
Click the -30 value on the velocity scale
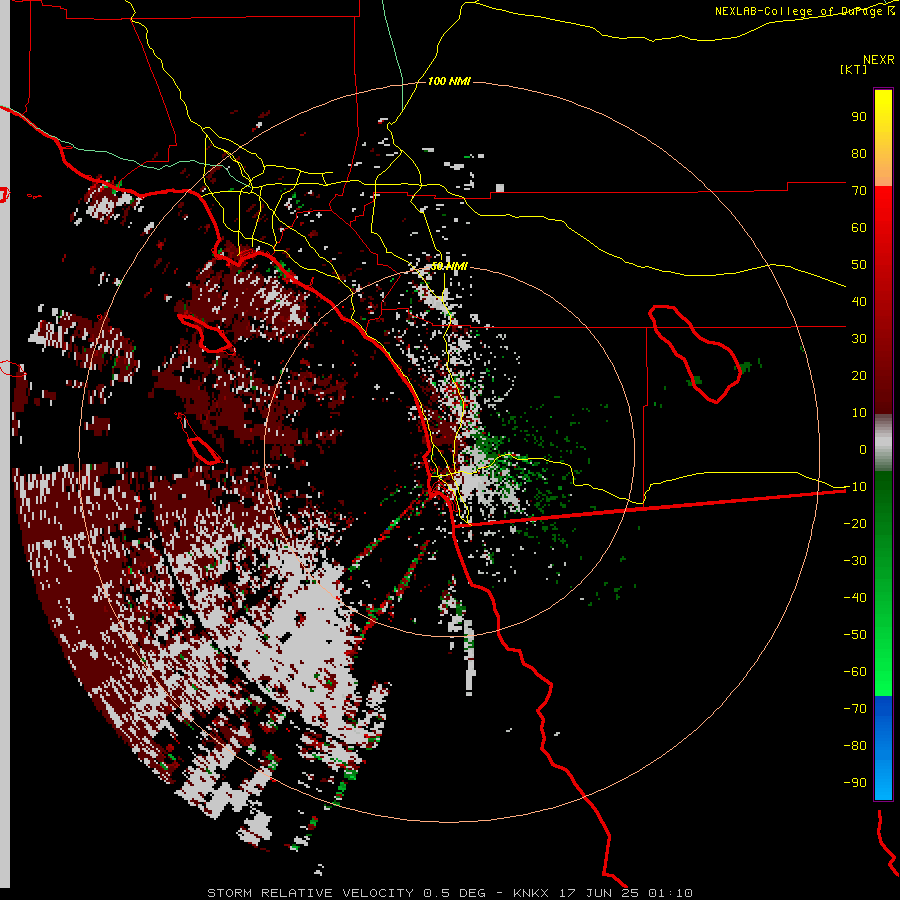(x=855, y=561)
